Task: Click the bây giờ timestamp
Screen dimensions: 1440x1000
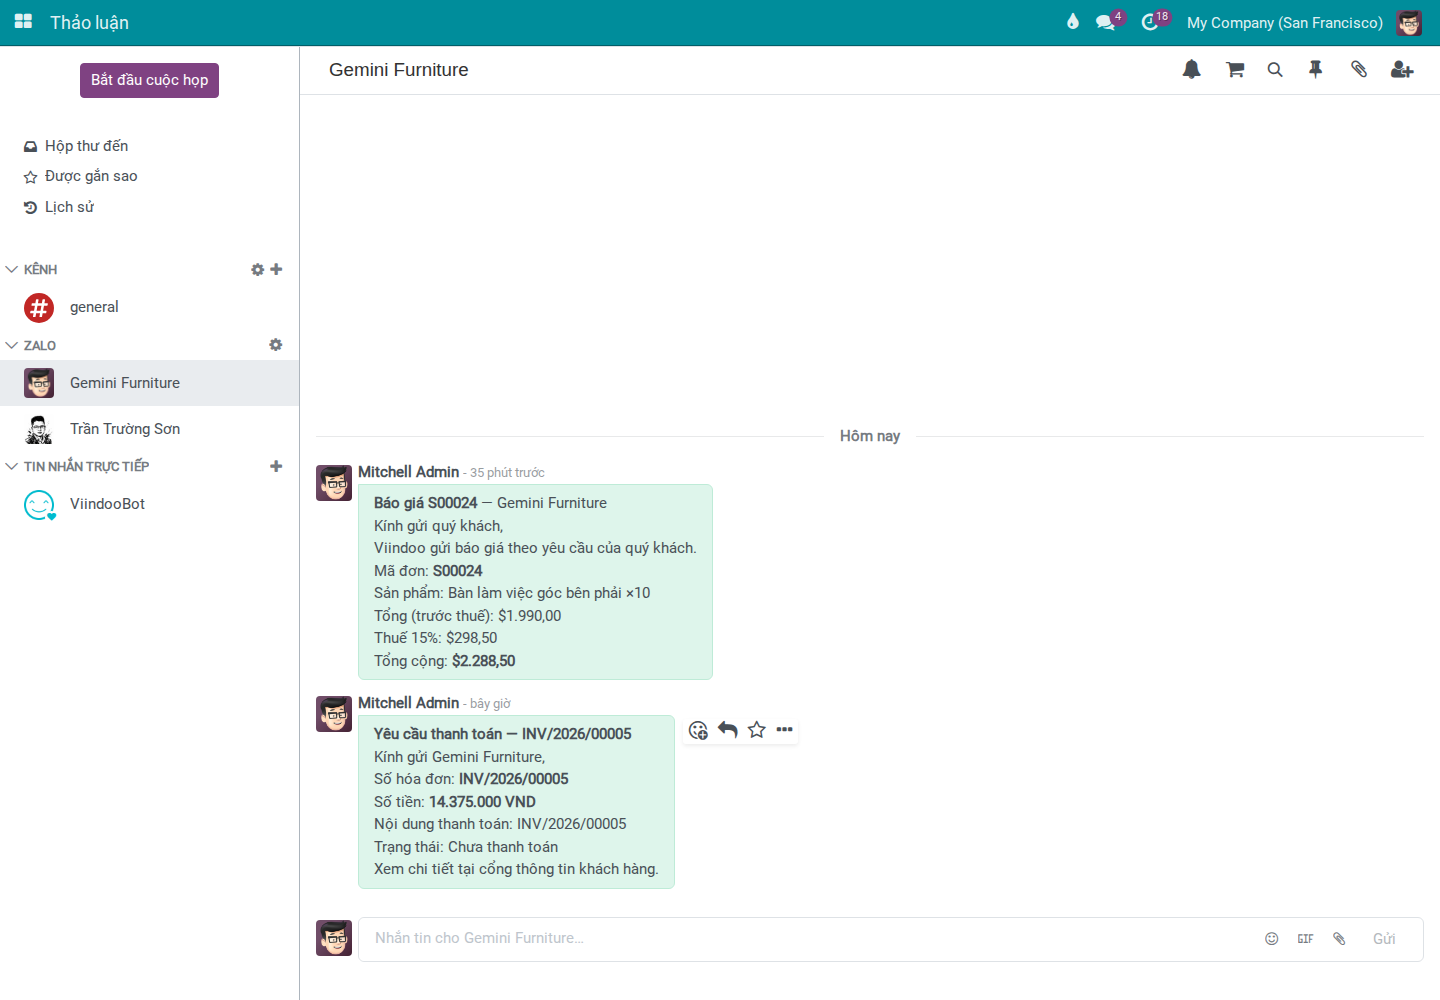Action: click(x=490, y=704)
